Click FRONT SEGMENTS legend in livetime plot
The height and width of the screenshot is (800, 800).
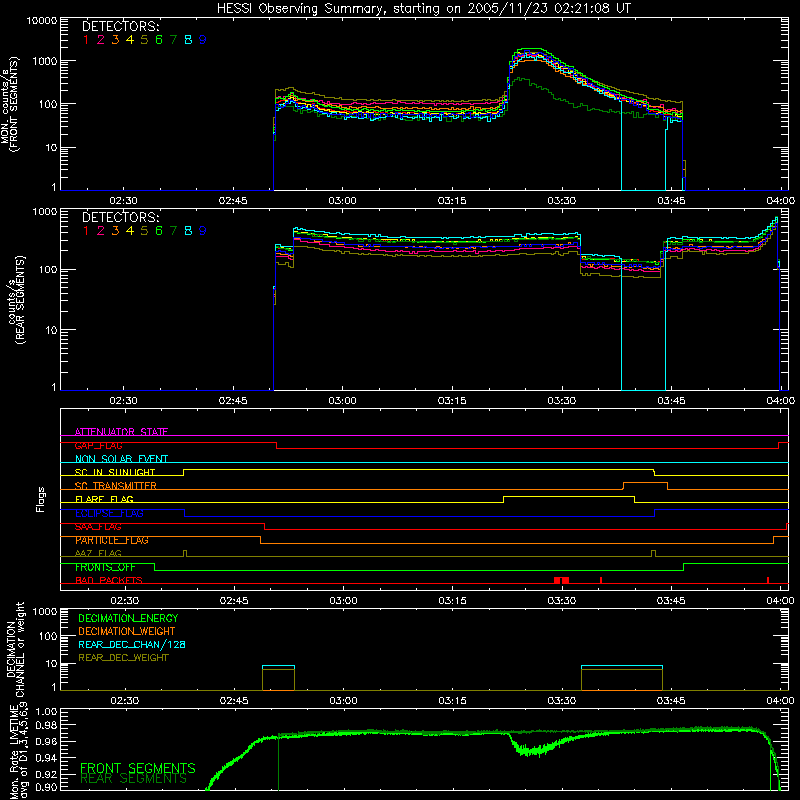point(138,768)
